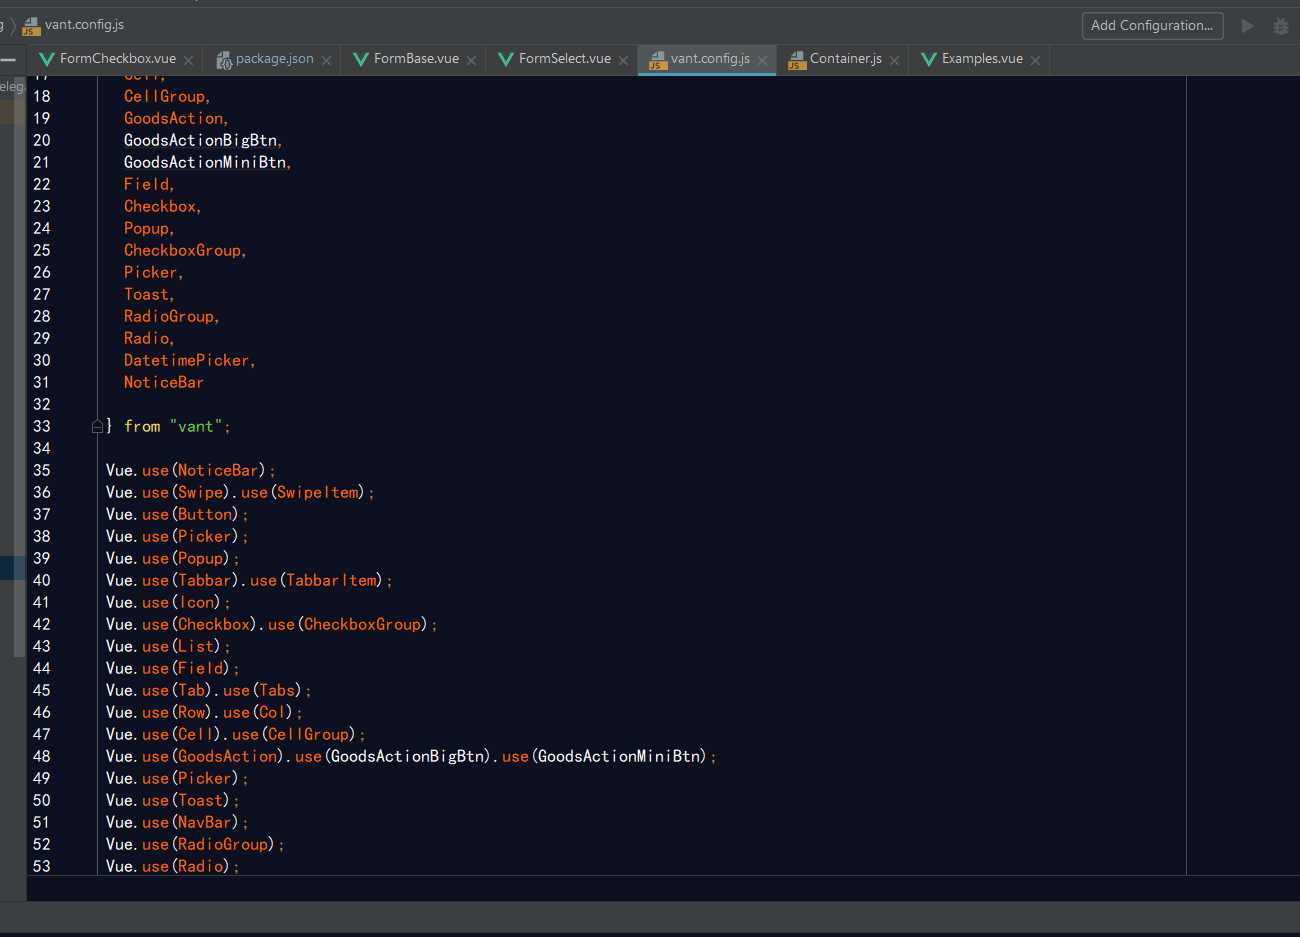
Task: Open the Add Configuration dropdown
Action: (x=1152, y=26)
